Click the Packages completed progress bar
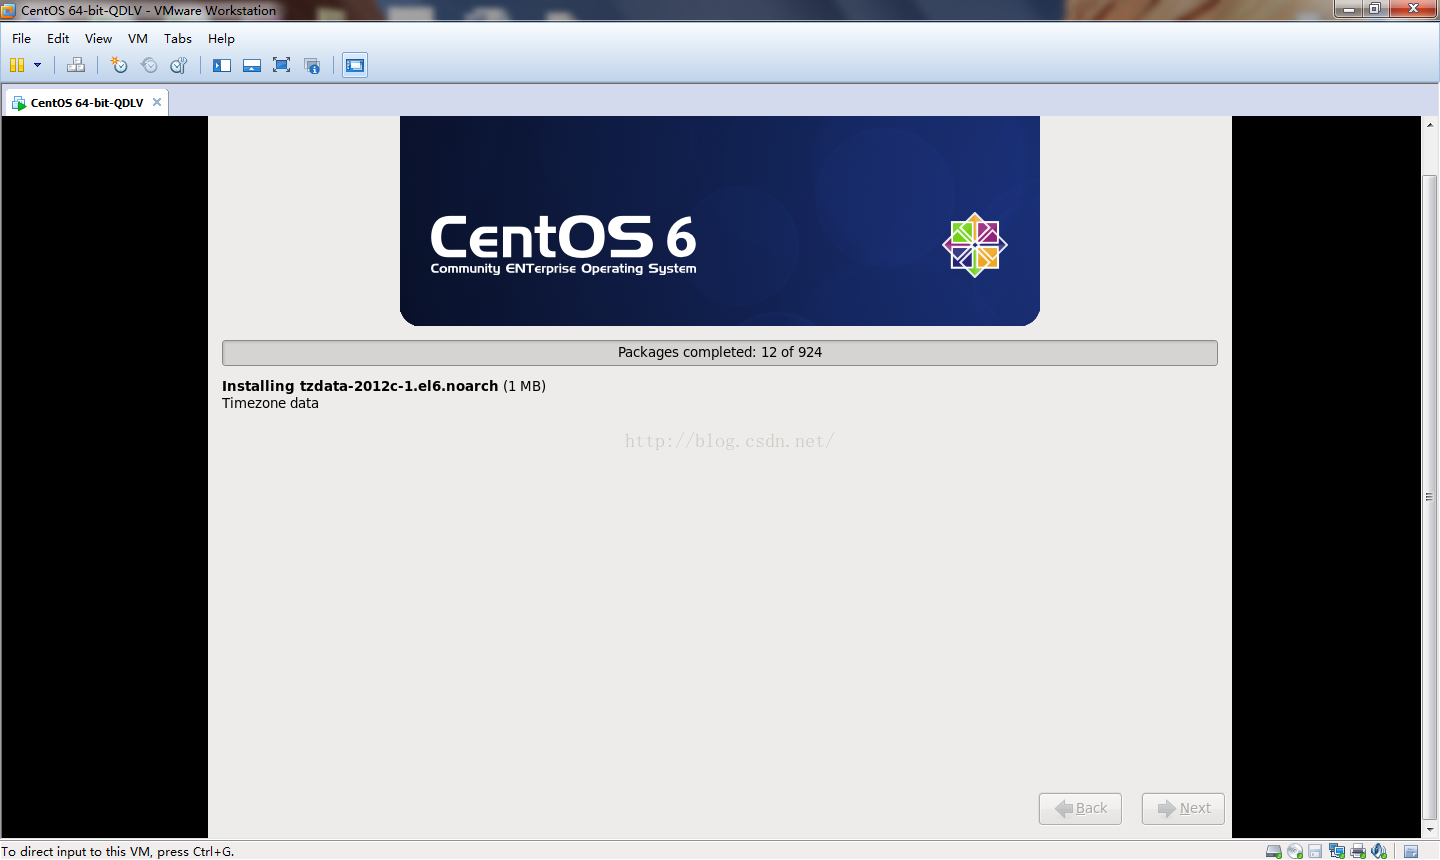 coord(720,352)
